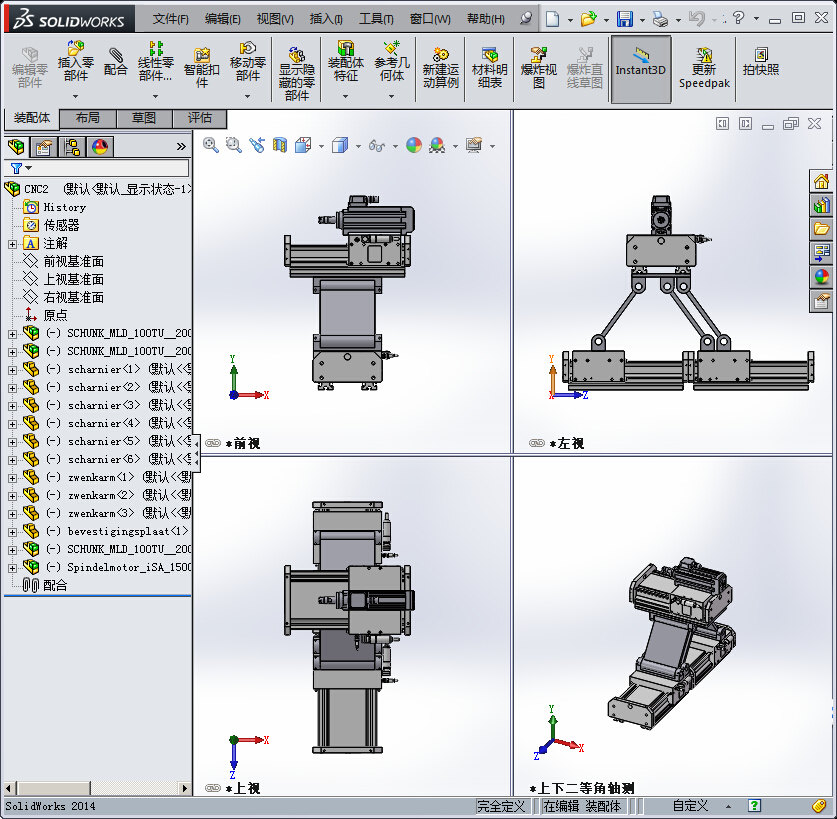Click the appearance color ball in view toolbar
The image size is (837, 819).
[414, 145]
